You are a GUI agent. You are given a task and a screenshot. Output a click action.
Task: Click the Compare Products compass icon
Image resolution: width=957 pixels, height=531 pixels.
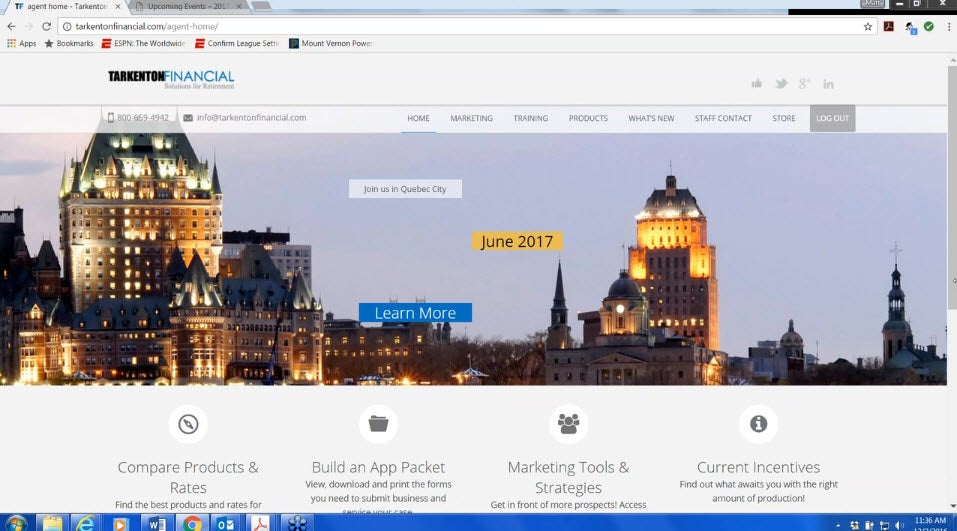pos(188,424)
